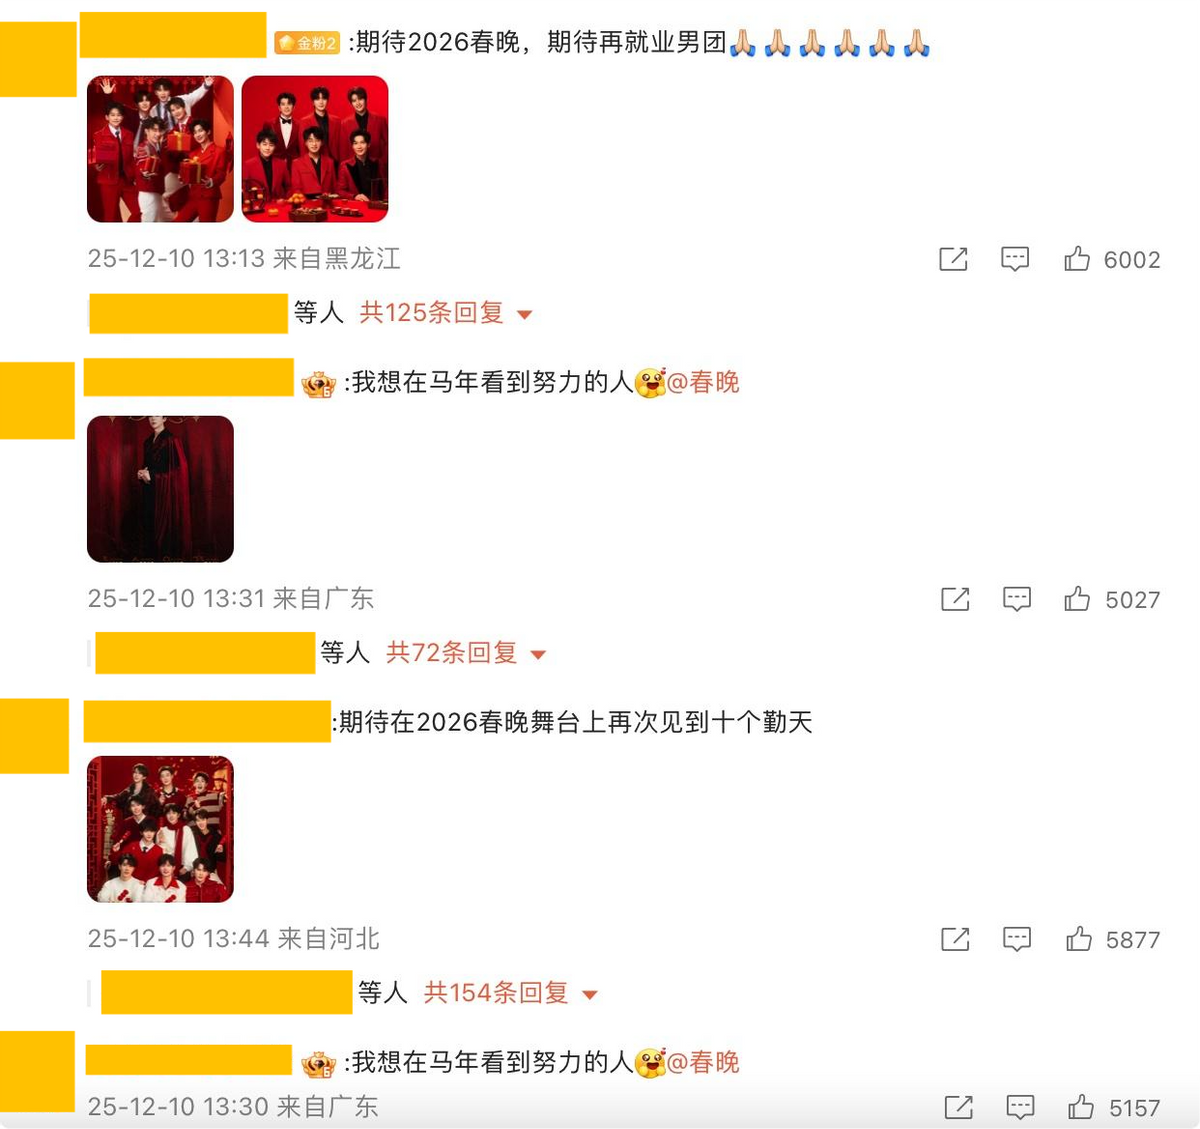Reply to the 13:13 comment from 黑龙江

(x=1015, y=259)
